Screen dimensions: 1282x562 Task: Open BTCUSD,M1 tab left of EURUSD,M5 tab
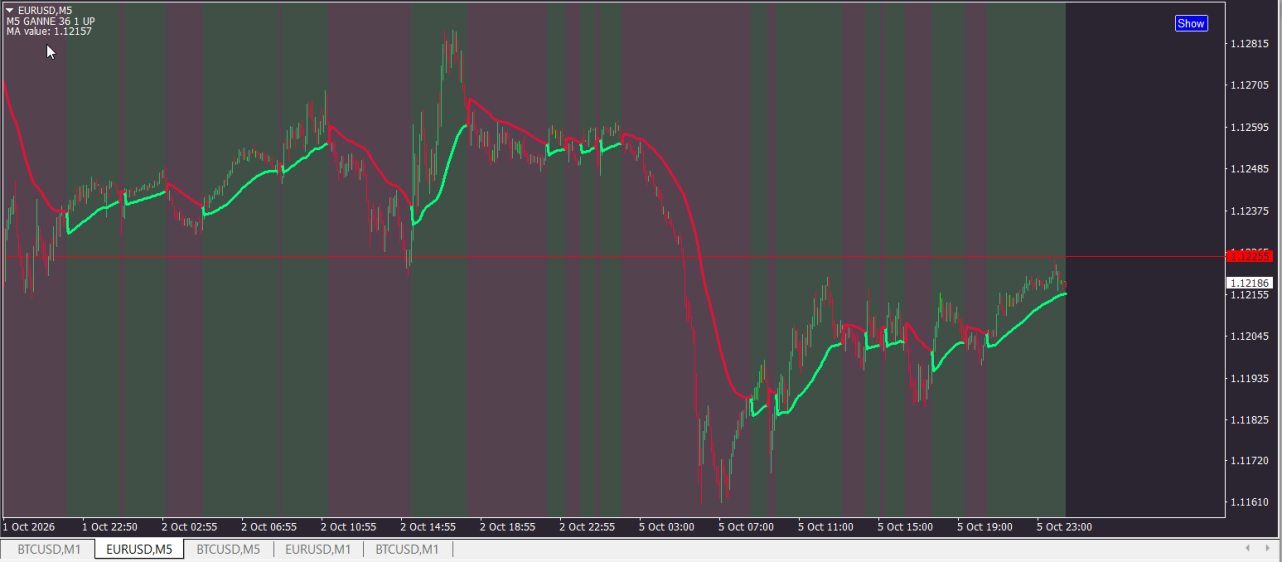pyautogui.click(x=49, y=549)
